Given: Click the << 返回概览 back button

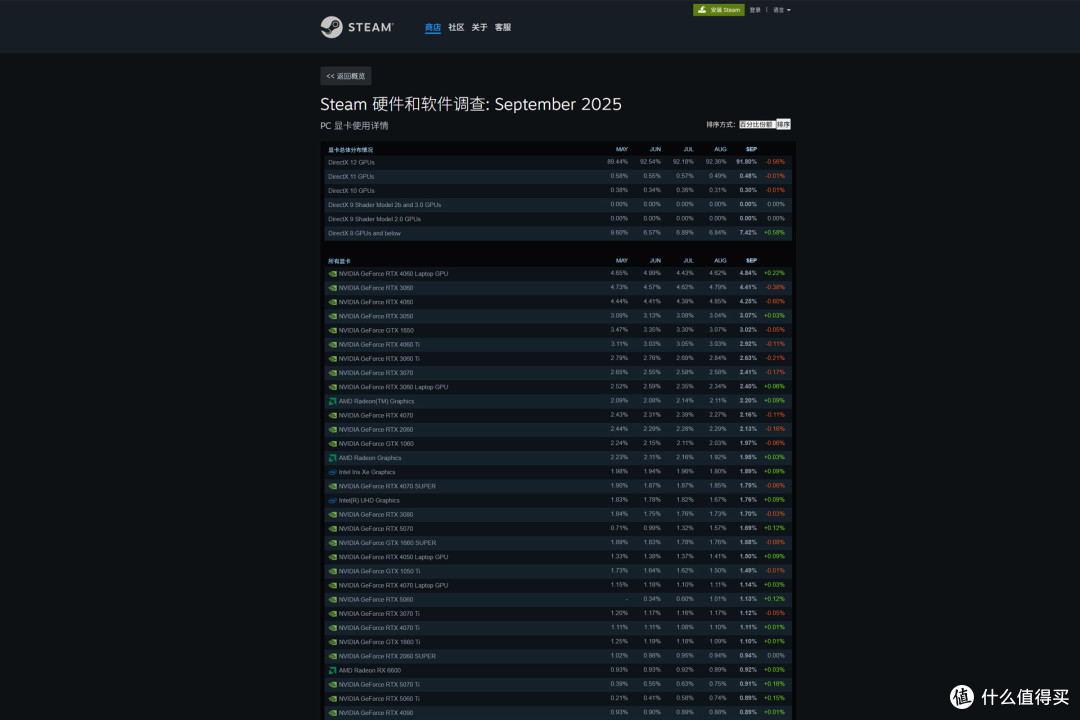Looking at the screenshot, I should [346, 76].
